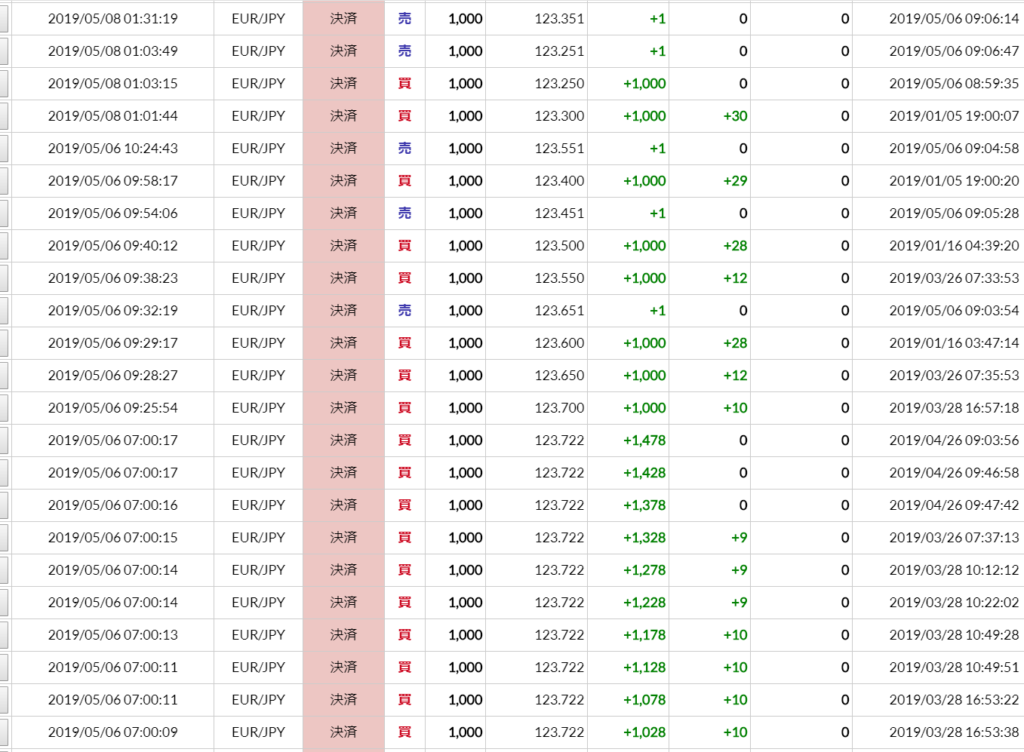This screenshot has width=1024, height=752.
Task: Click the price 123.251
Action: (x=559, y=51)
